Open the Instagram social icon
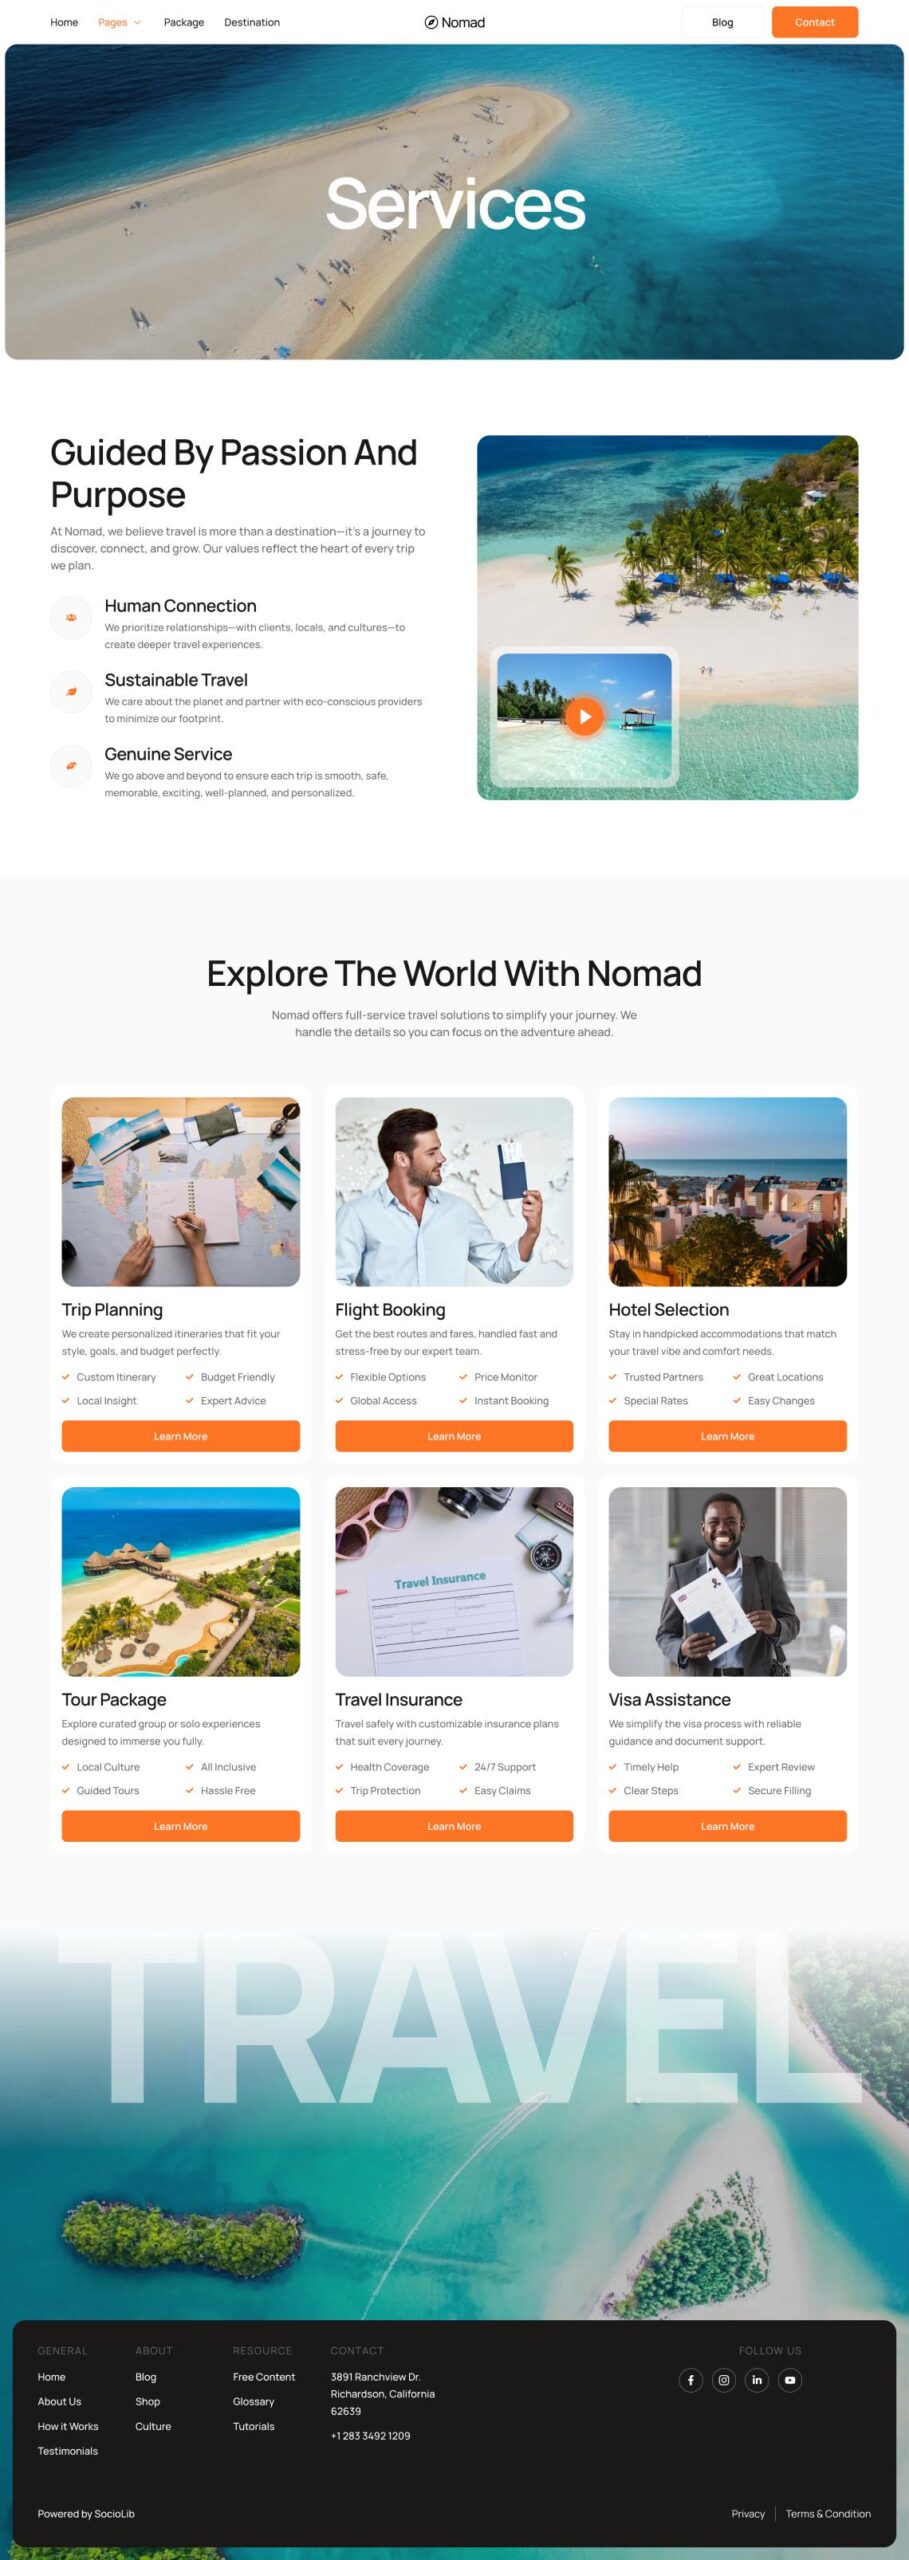 724,2379
